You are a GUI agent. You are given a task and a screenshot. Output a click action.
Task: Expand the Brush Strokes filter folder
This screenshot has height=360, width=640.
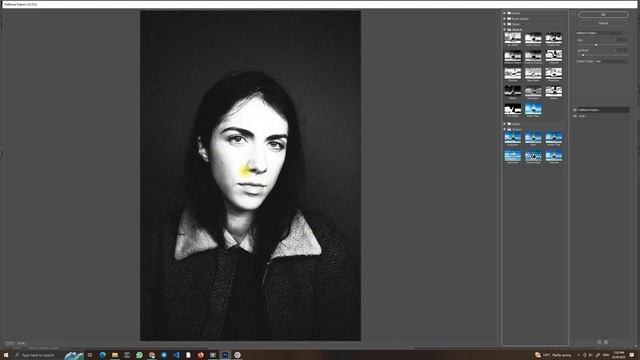504,18
